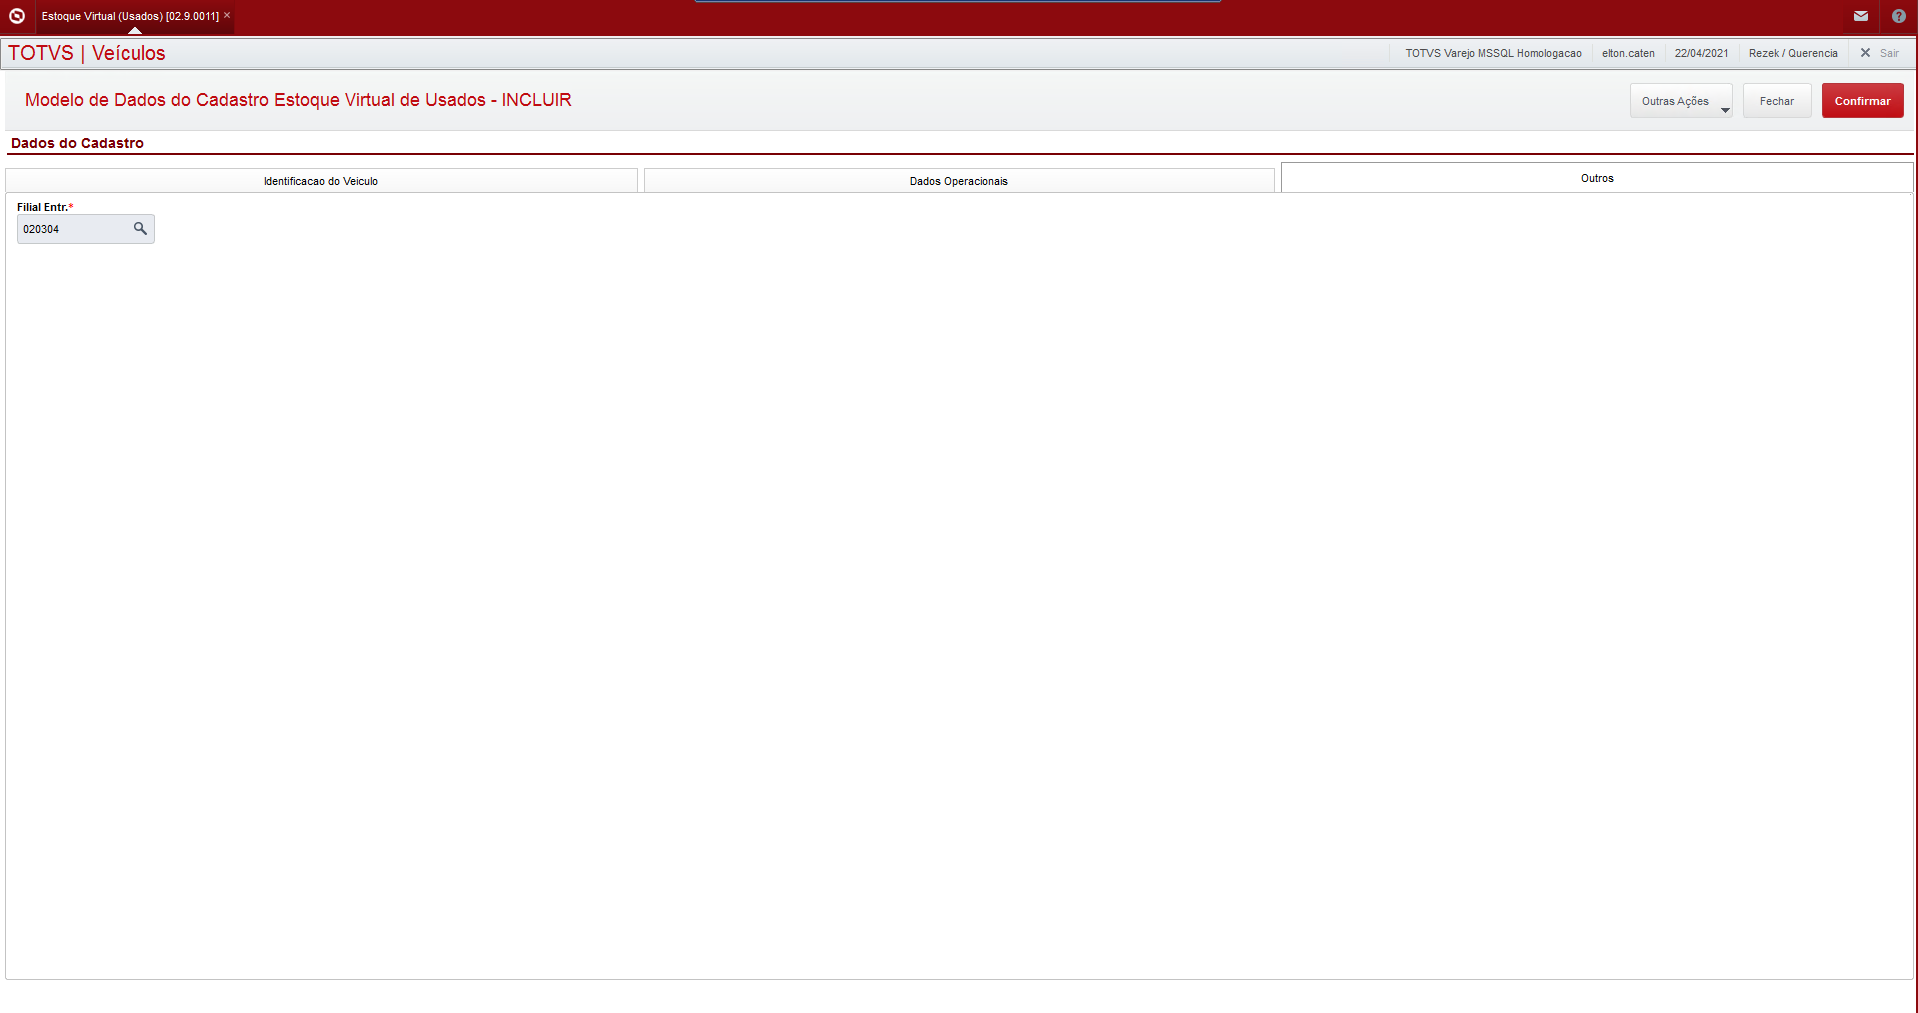Close the Estoque Virtual (Usados) tab
Viewport: 1918px width, 1013px height.
click(227, 15)
